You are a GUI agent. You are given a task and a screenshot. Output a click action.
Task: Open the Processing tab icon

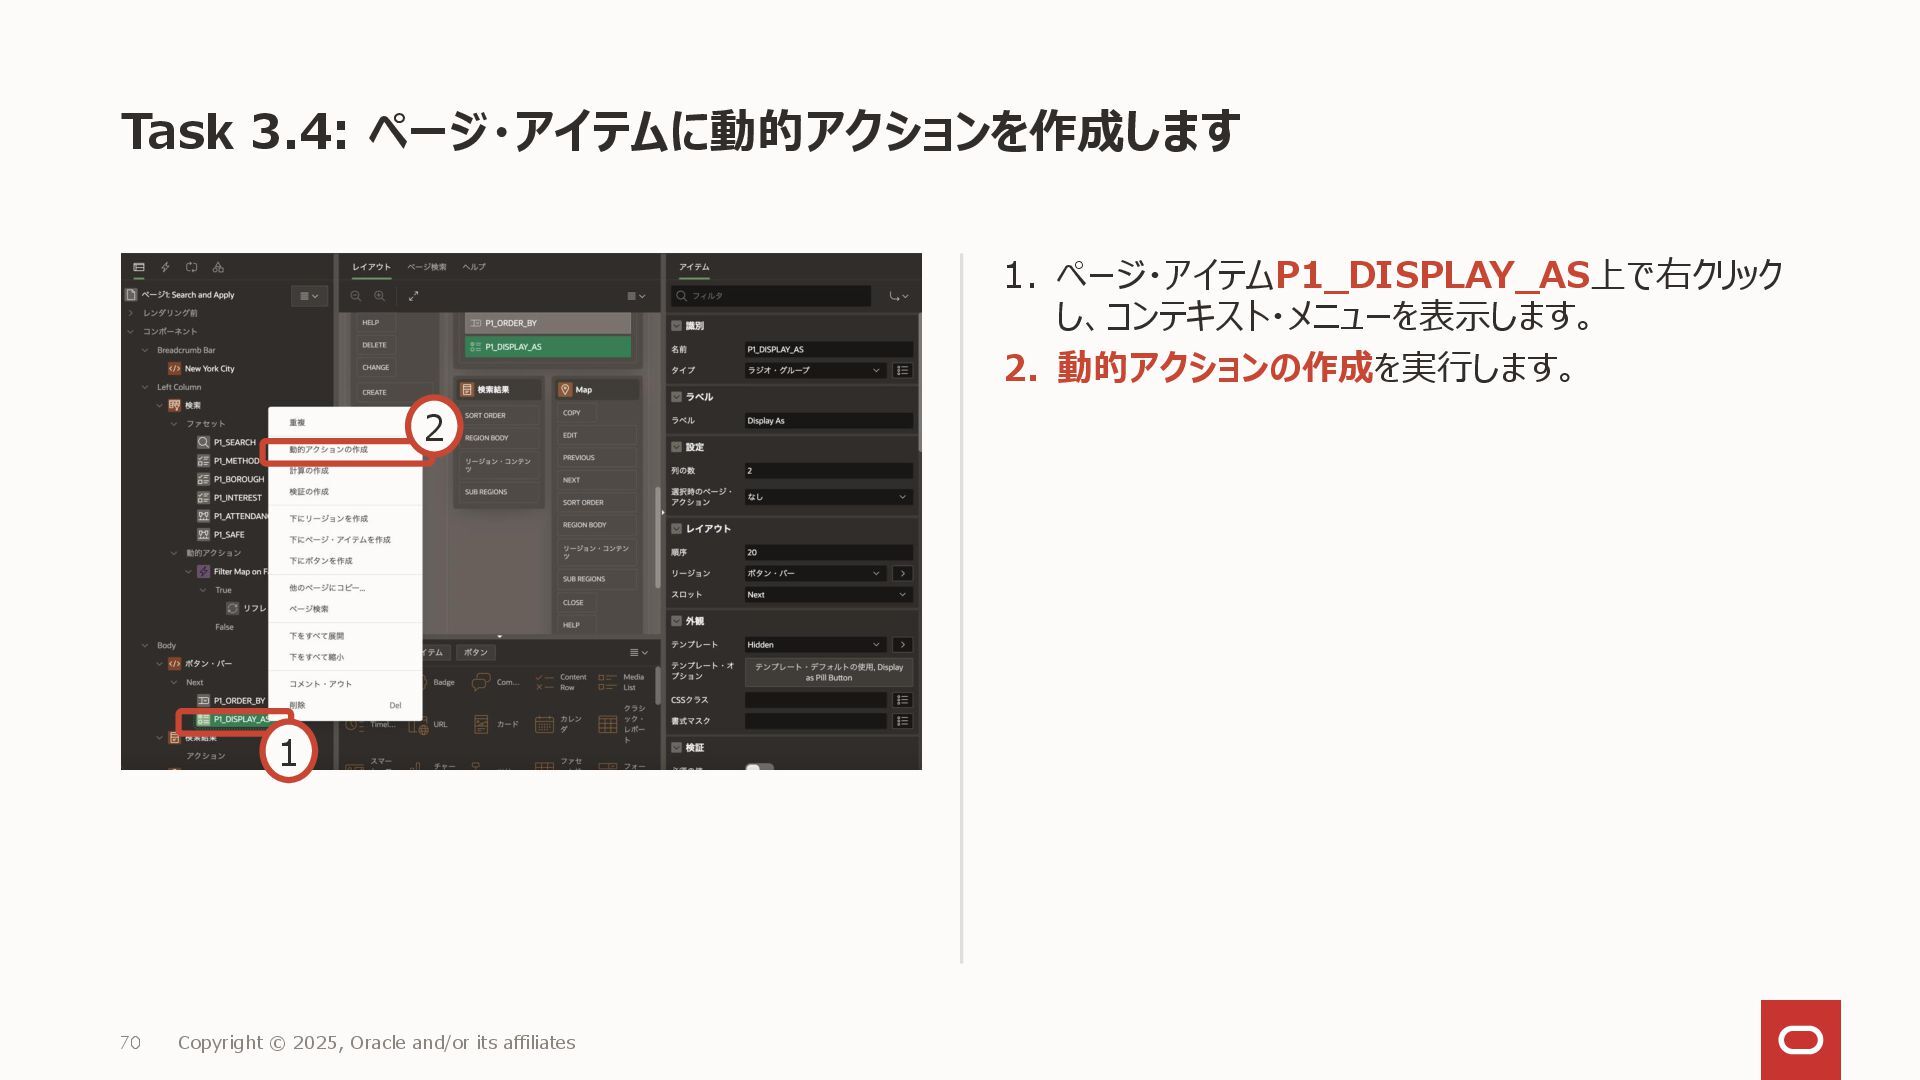click(192, 267)
